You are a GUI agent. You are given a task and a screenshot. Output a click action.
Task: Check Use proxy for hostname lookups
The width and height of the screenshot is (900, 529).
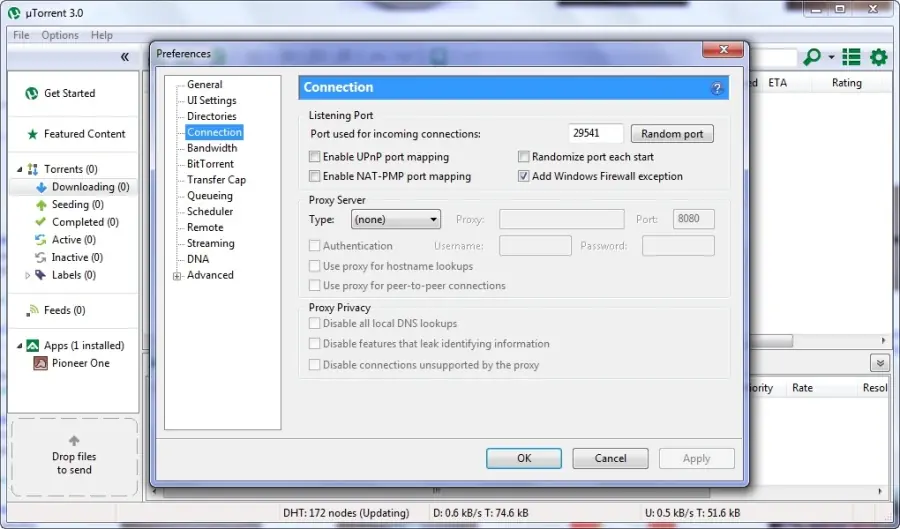(x=315, y=266)
